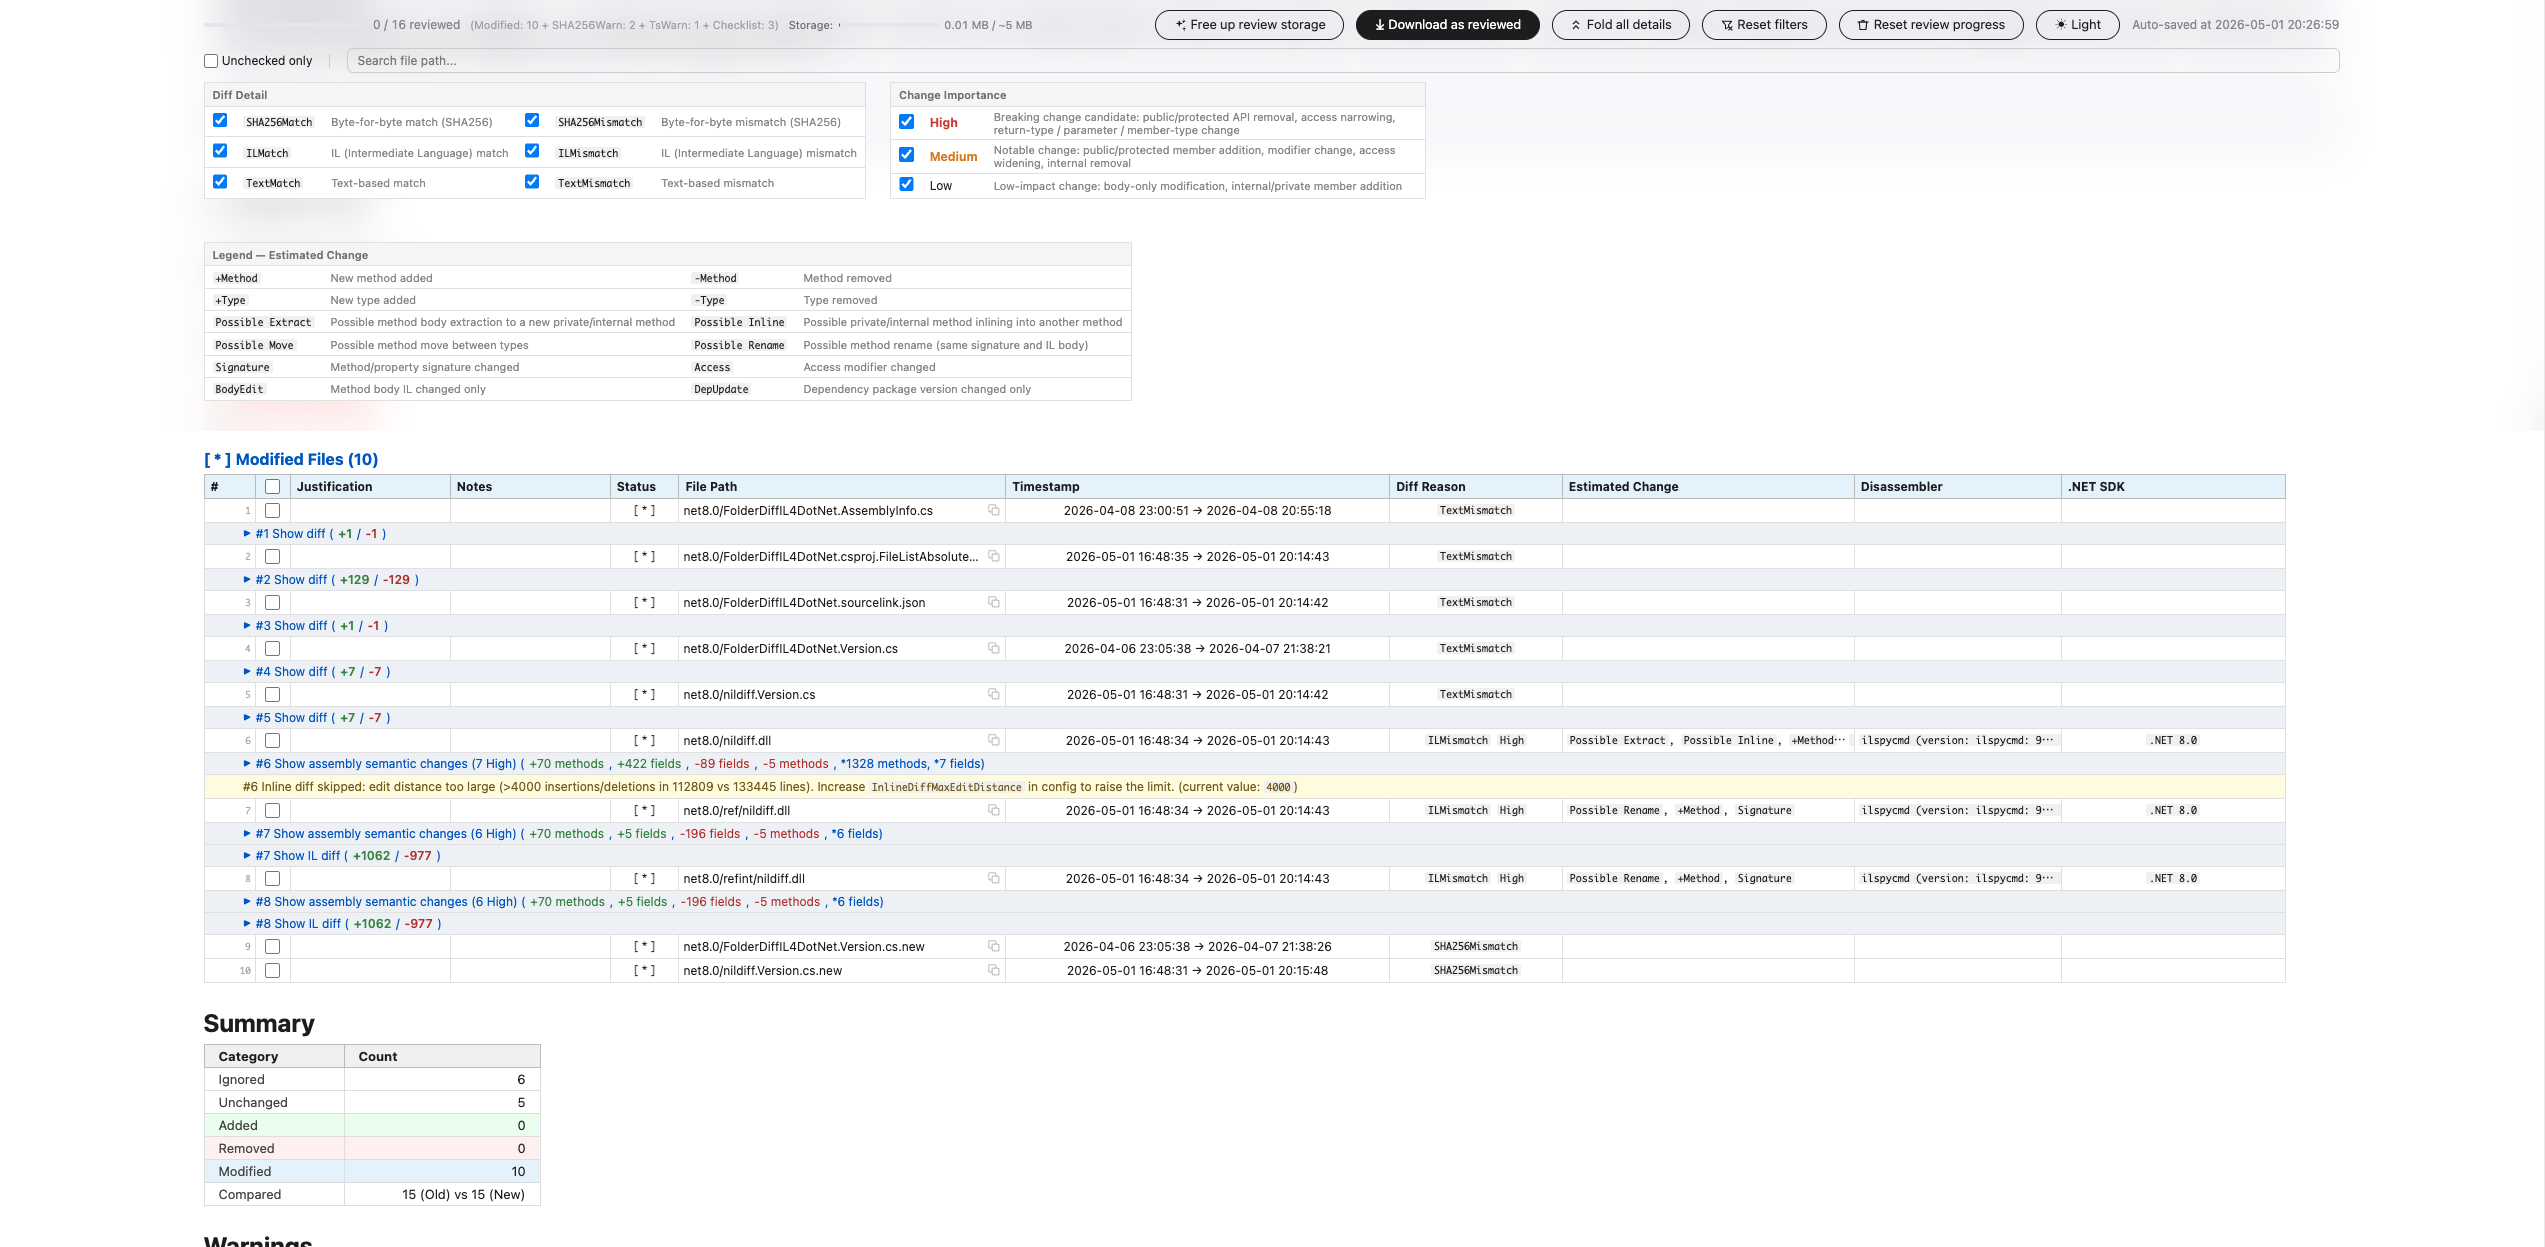Uncheck the SHA256Mismatch filter
2545x1247 pixels.
(x=532, y=120)
